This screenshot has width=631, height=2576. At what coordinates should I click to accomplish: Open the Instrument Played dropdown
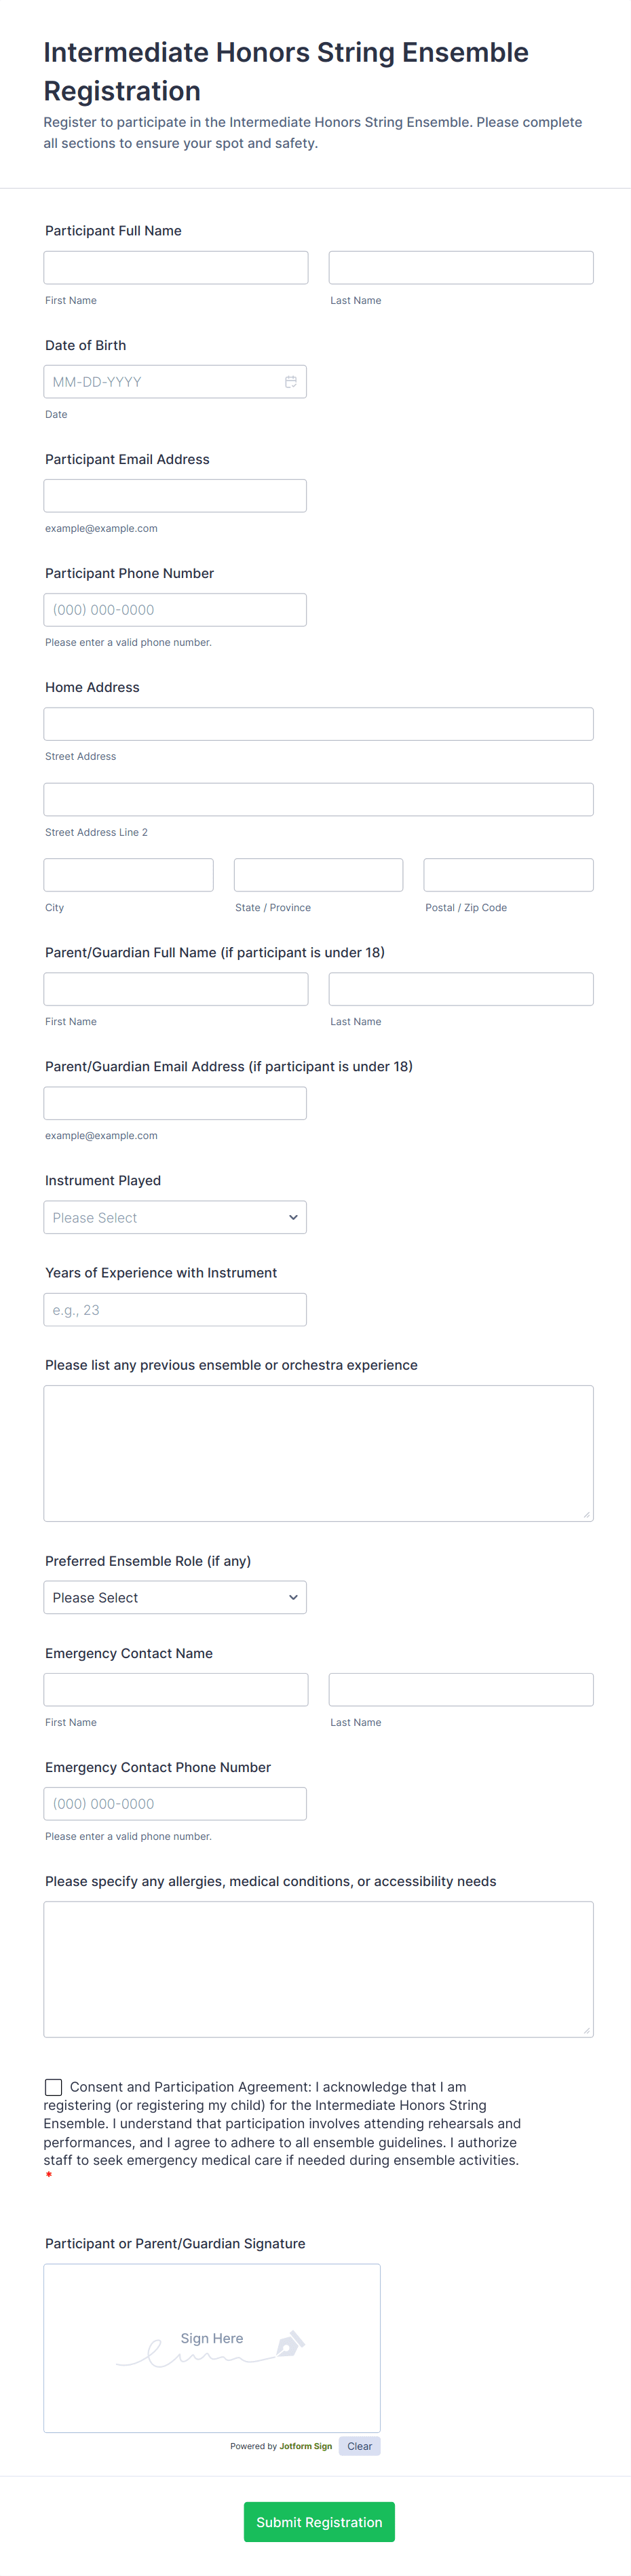click(x=175, y=1217)
